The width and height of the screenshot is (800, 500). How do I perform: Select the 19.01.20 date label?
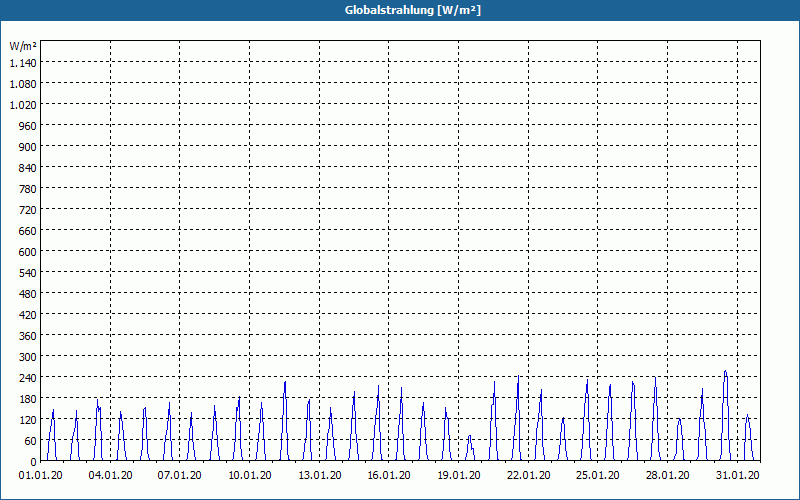(459, 476)
